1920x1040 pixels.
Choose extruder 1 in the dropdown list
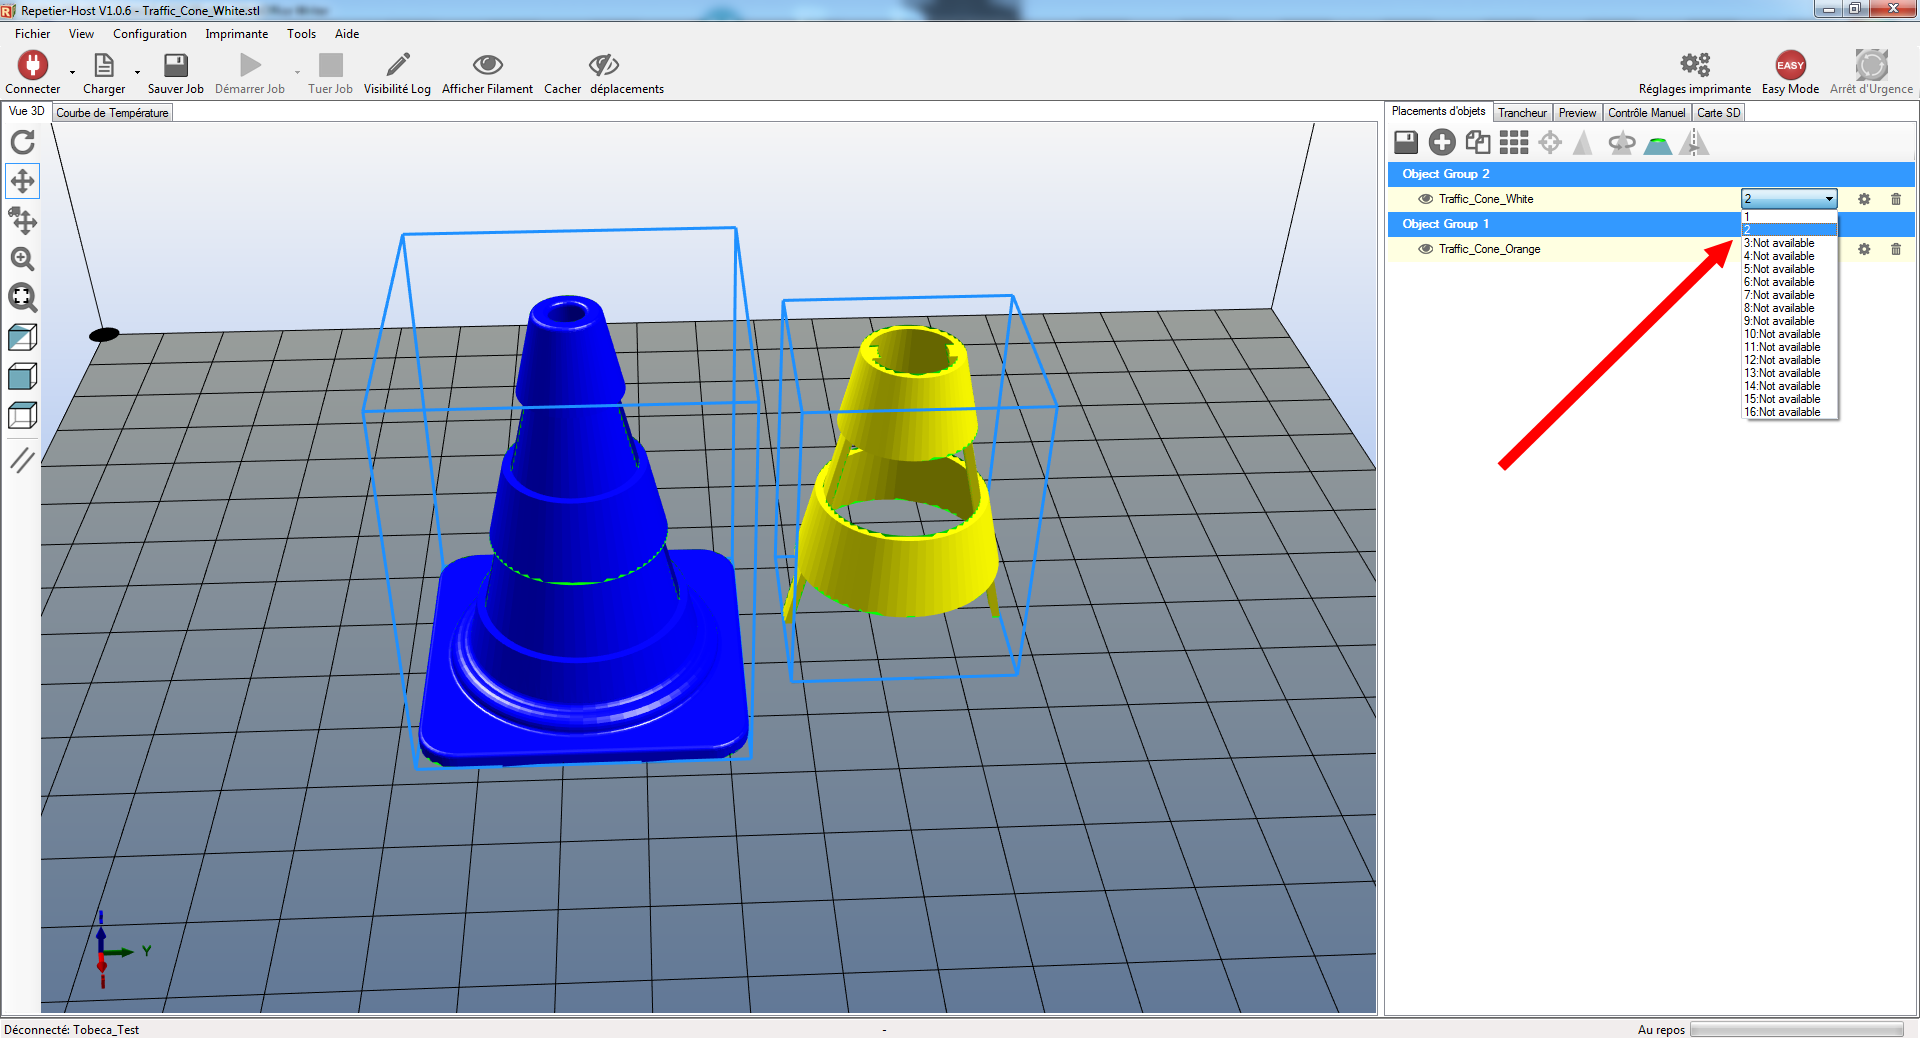coord(1788,217)
